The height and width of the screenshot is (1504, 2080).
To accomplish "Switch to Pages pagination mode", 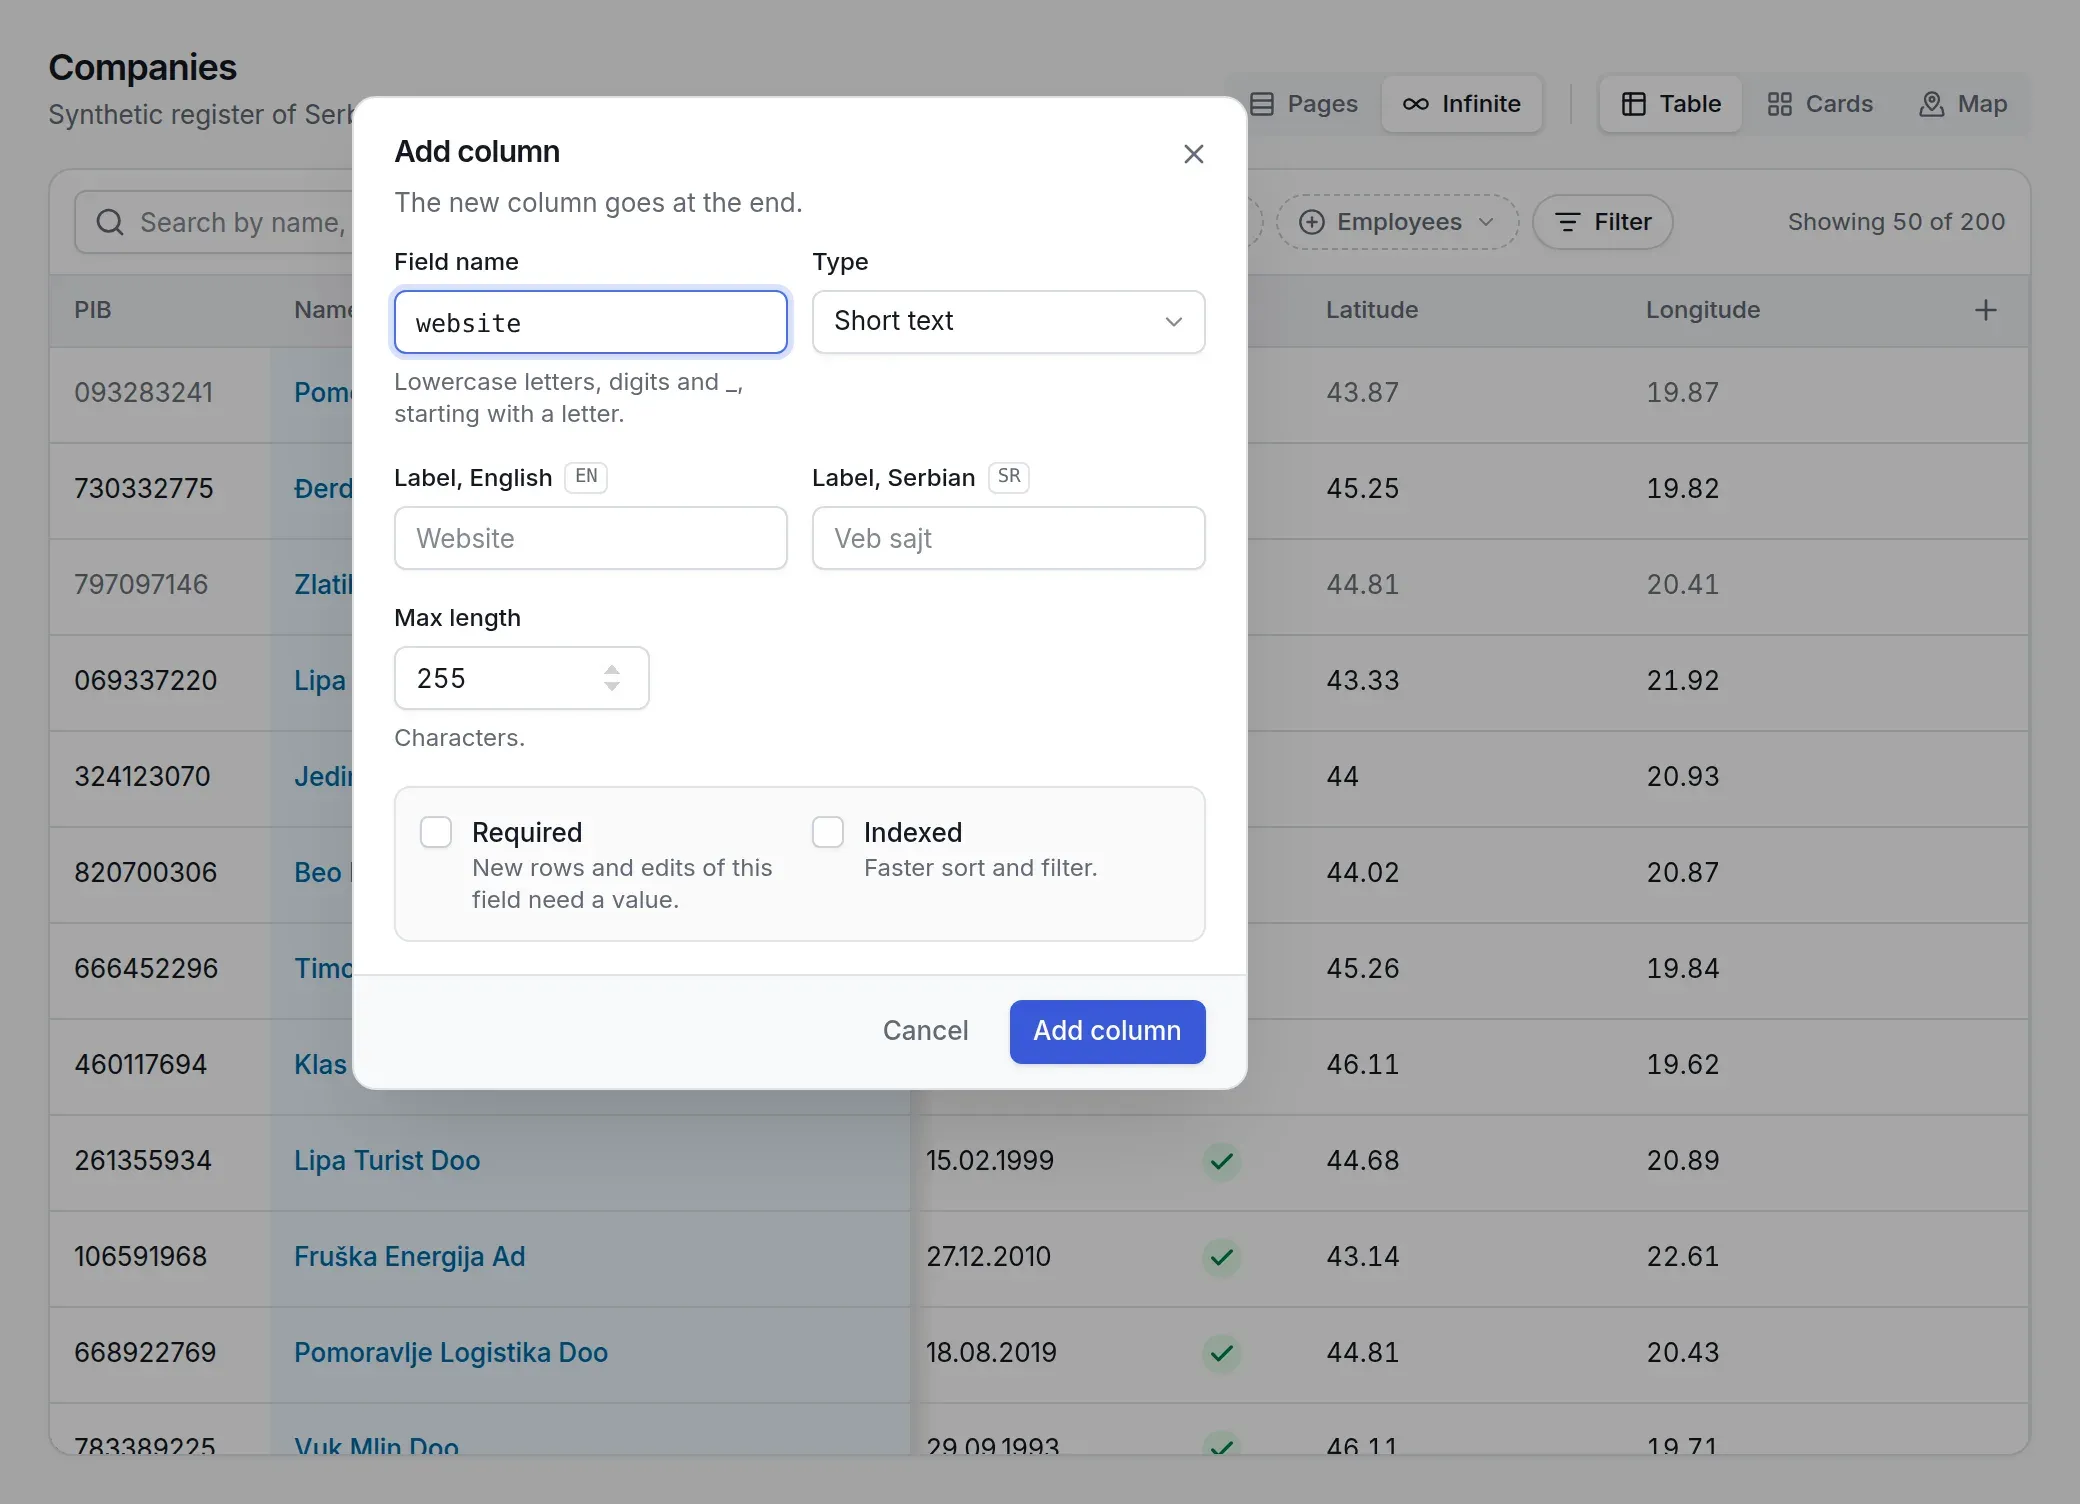I will pos(1304,104).
